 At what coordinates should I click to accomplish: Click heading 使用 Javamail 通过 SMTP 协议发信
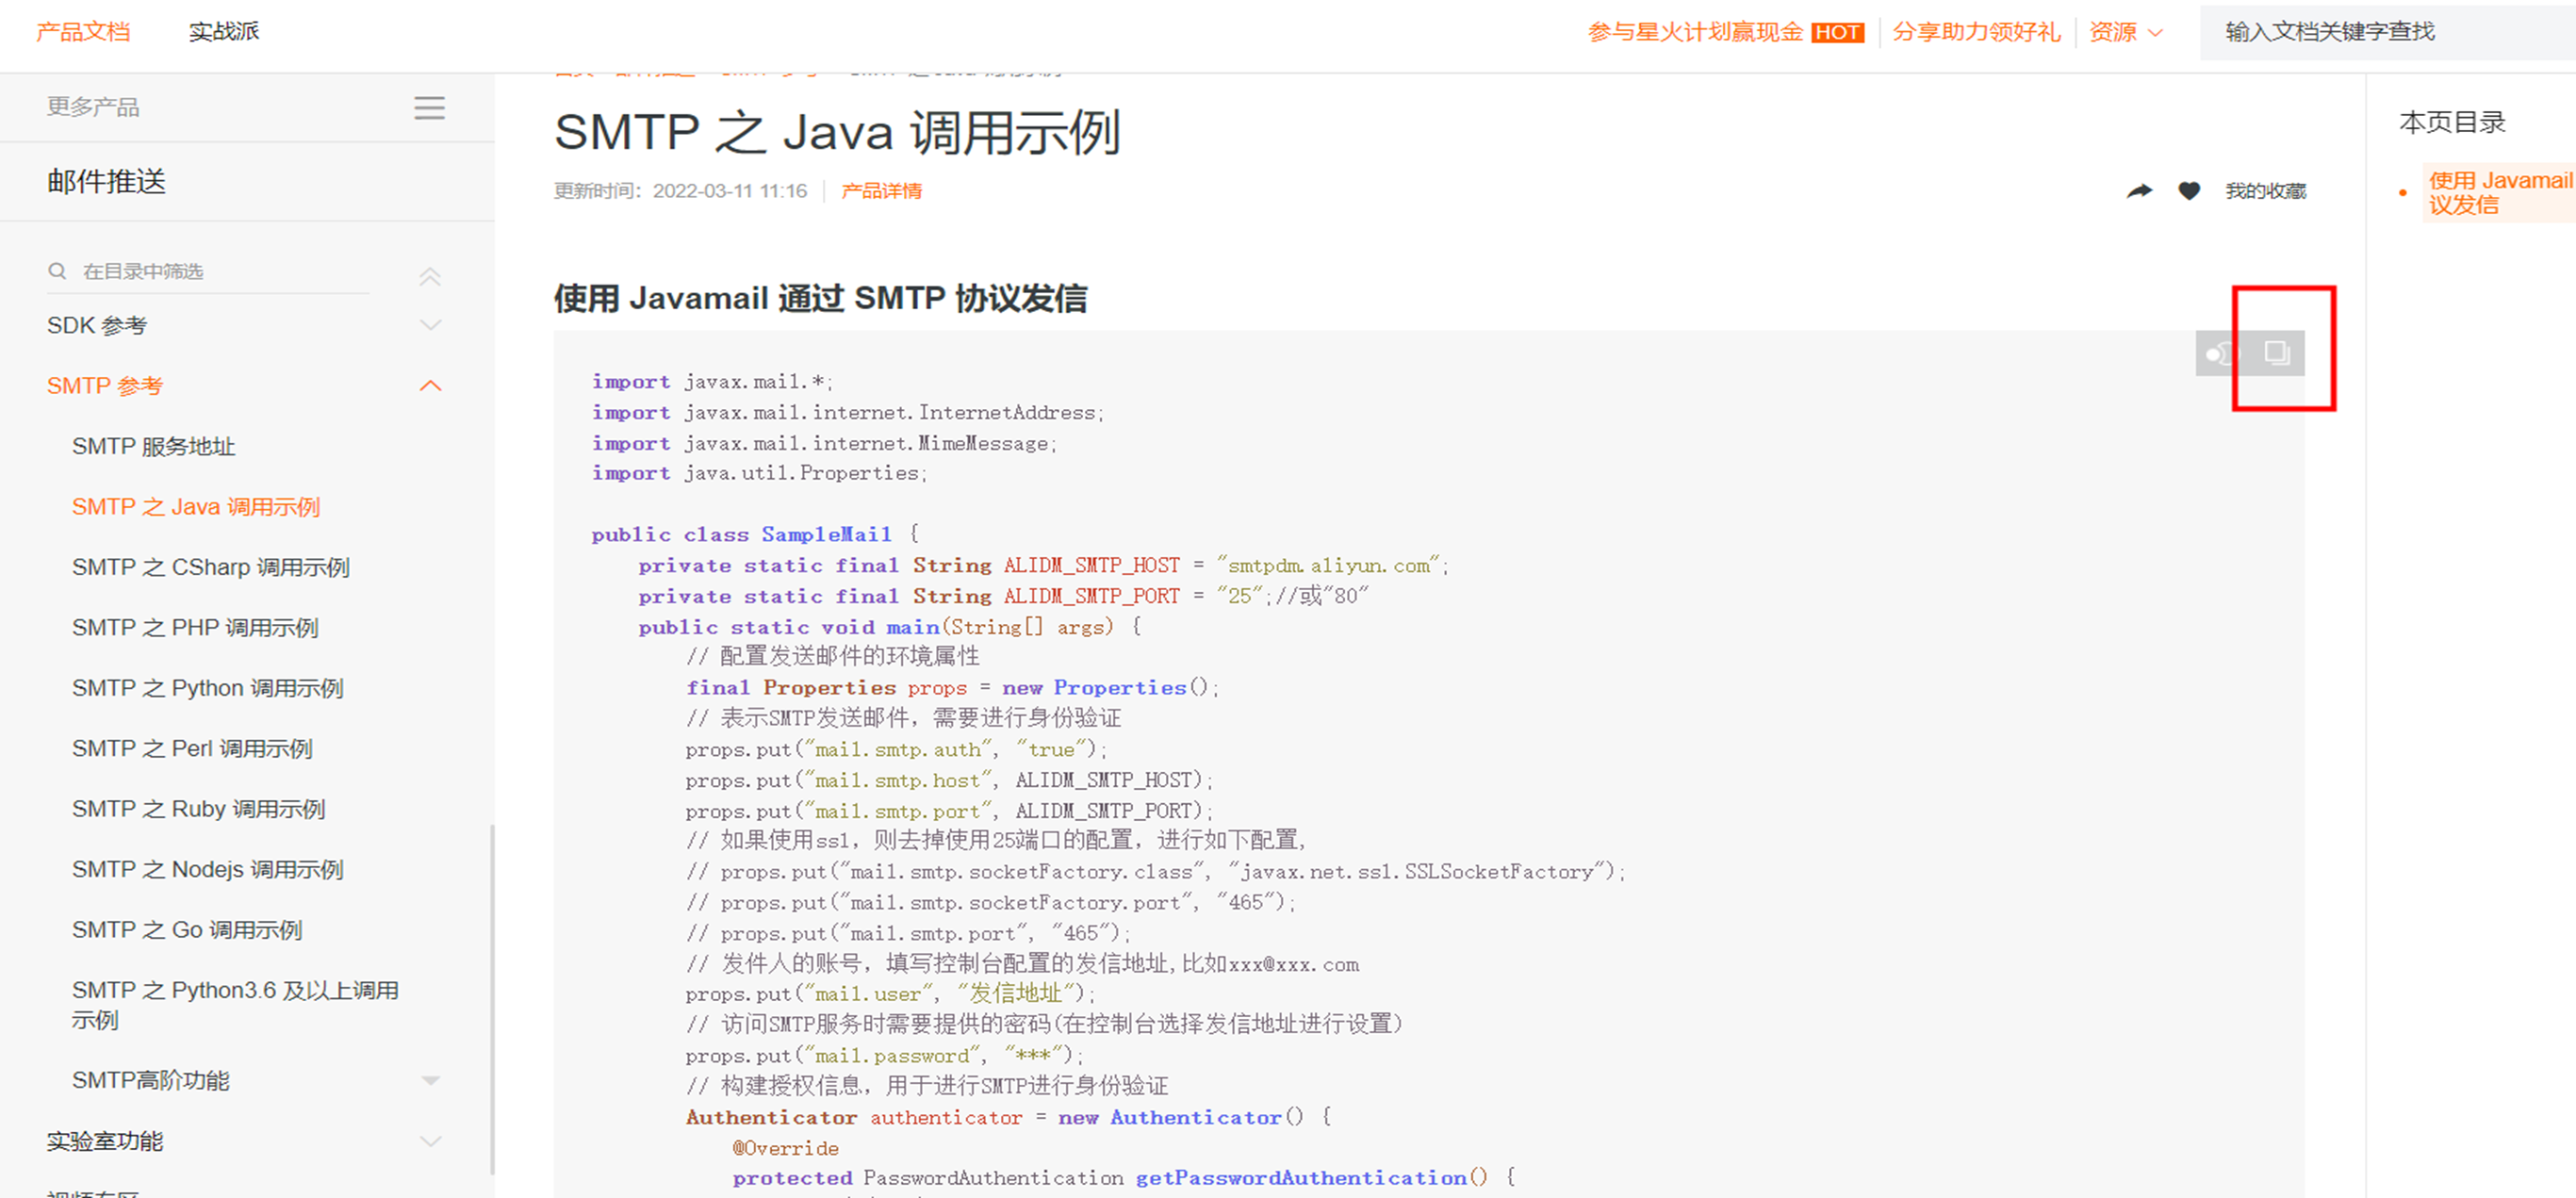click(x=820, y=298)
